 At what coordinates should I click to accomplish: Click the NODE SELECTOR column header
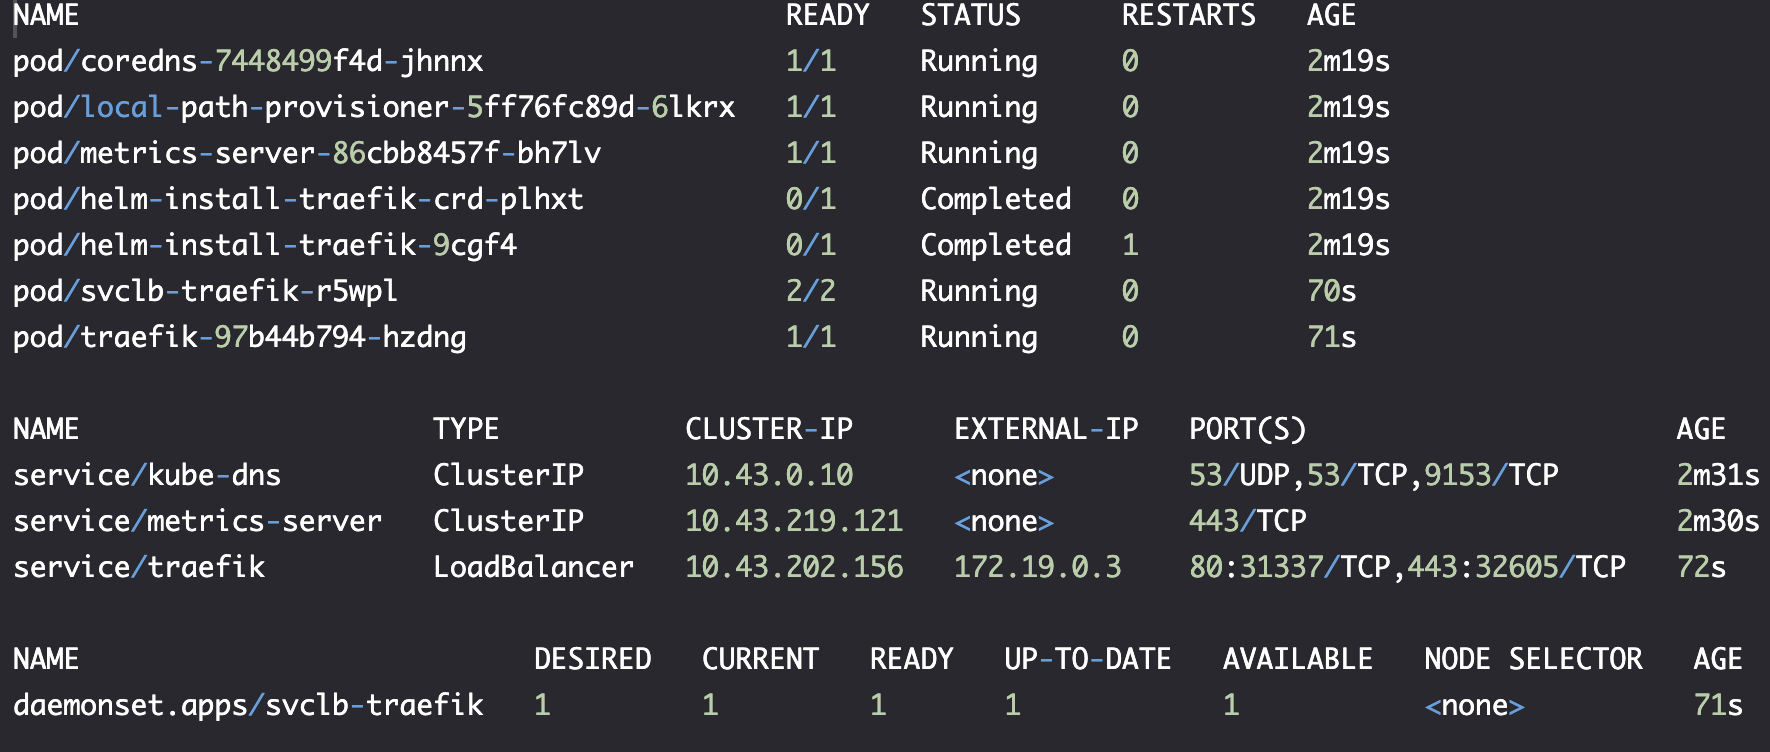coord(1533,660)
